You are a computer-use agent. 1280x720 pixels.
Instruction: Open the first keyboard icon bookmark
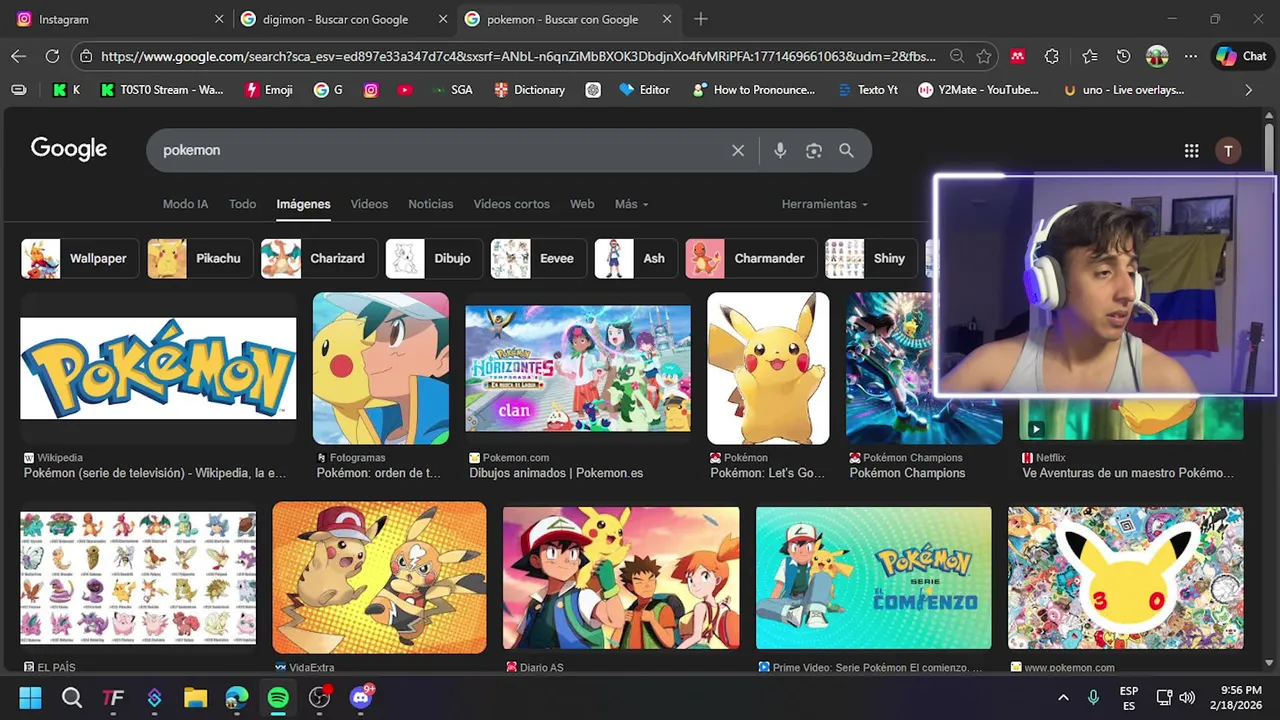[x=18, y=90]
